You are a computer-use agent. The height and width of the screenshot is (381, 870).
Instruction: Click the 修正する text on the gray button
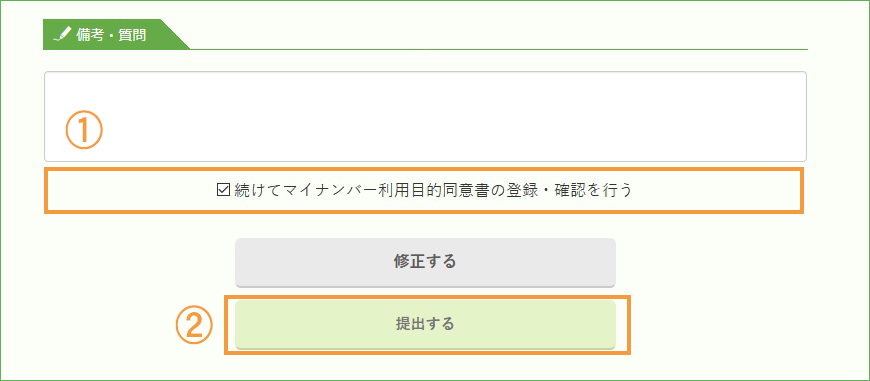425,262
